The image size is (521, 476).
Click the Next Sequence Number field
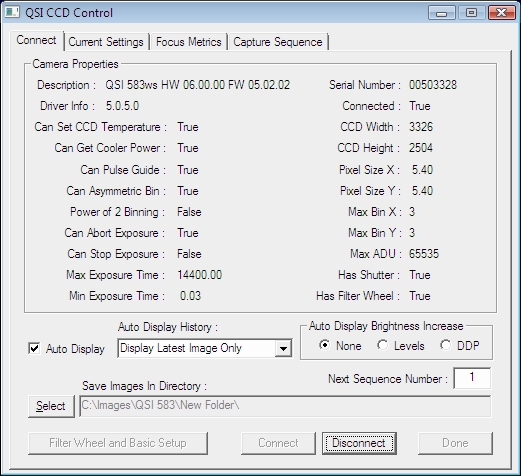(x=472, y=378)
